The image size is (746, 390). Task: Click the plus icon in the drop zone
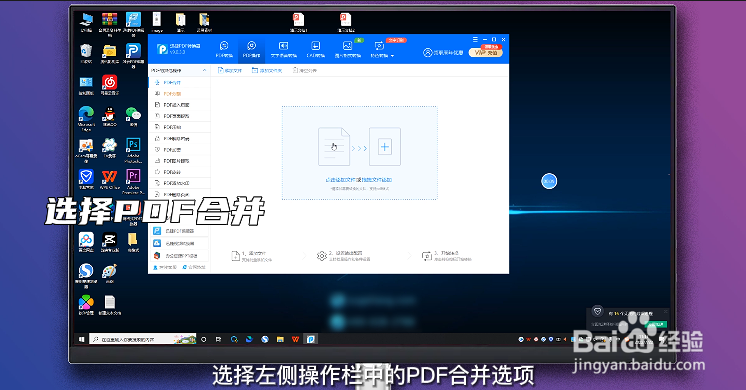(x=385, y=146)
